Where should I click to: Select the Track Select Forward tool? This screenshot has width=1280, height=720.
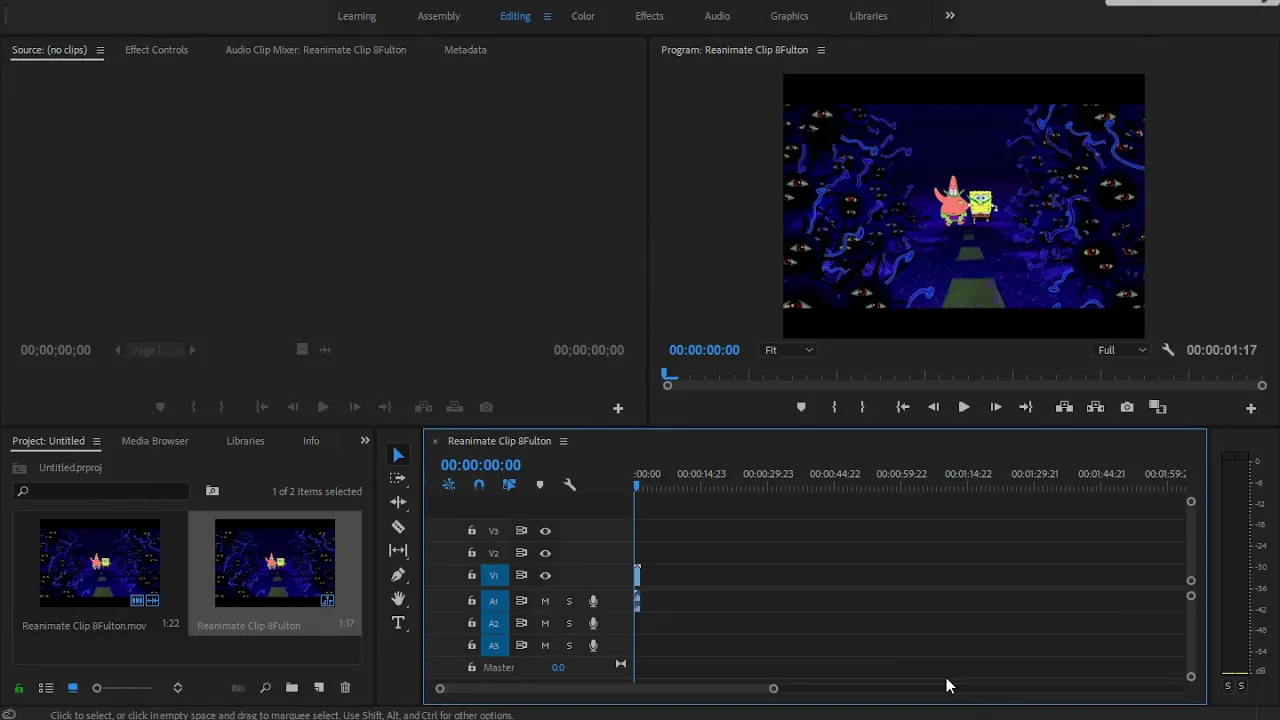(398, 479)
